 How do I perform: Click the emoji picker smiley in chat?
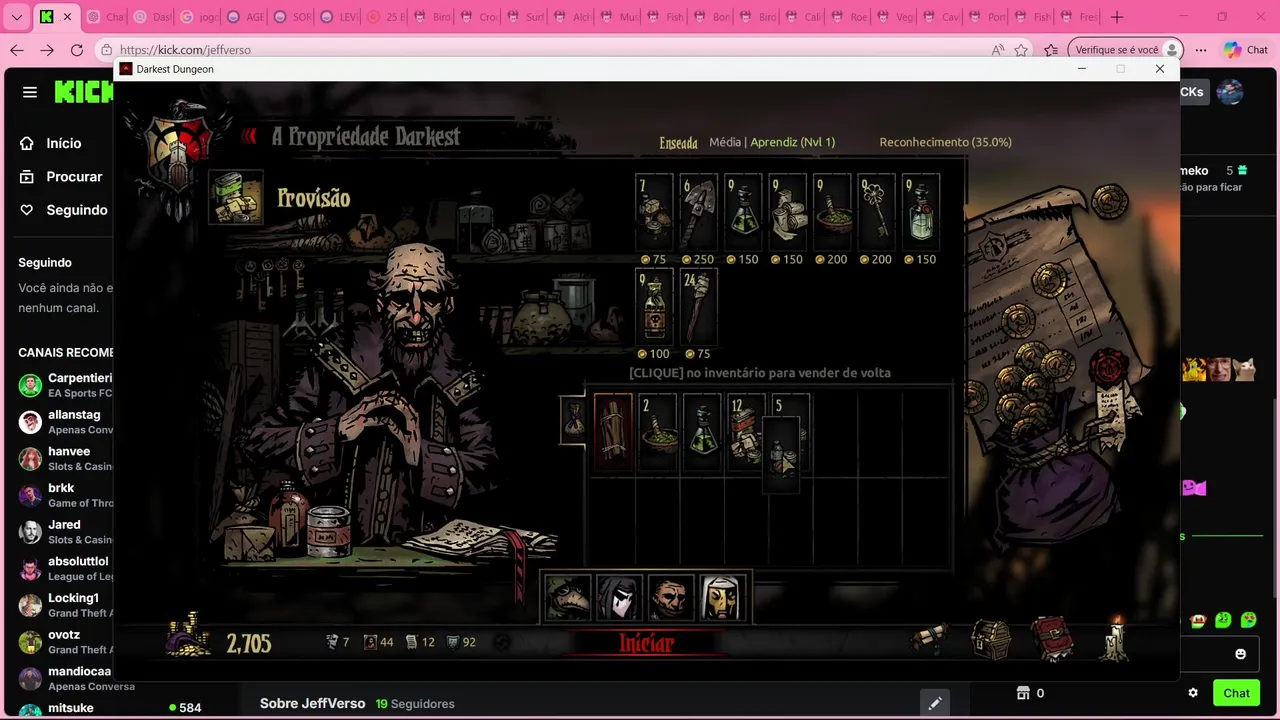[x=1240, y=654]
